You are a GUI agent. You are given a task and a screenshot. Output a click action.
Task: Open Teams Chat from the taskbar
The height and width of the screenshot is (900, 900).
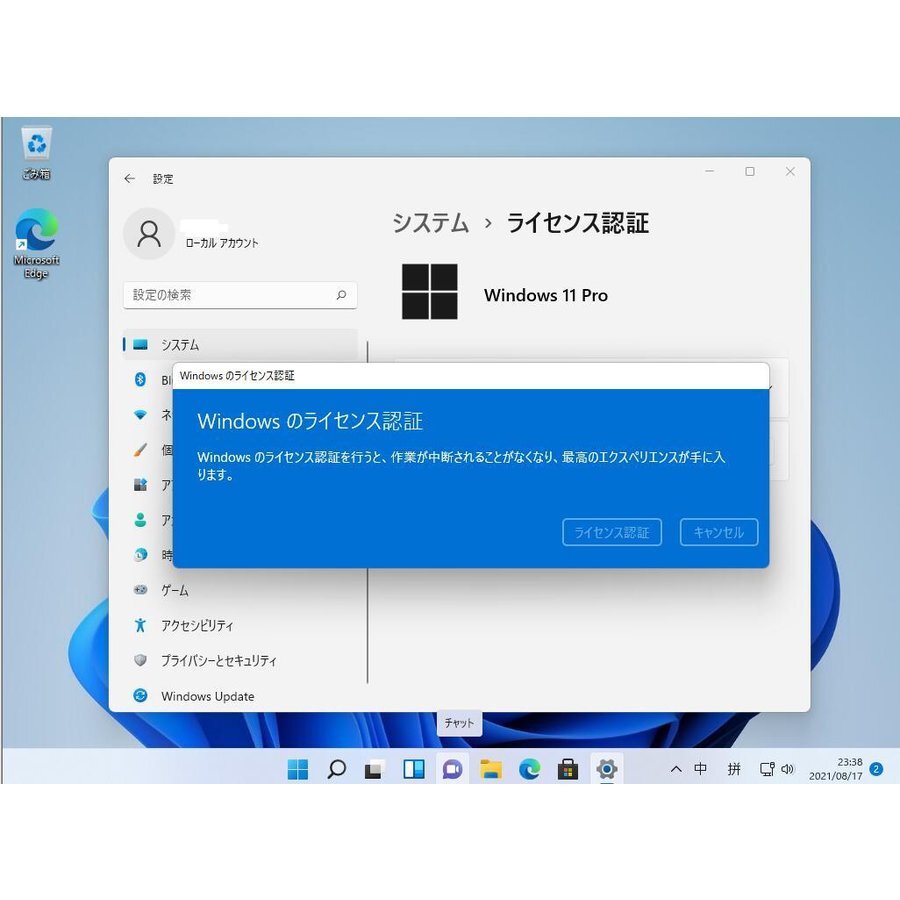pyautogui.click(x=450, y=769)
